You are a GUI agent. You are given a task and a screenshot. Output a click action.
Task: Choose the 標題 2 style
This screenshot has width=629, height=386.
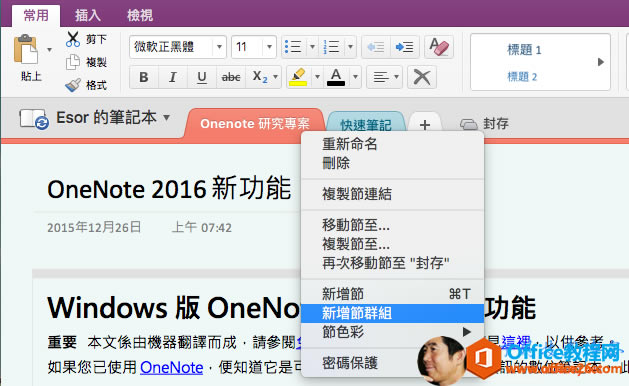(522, 77)
